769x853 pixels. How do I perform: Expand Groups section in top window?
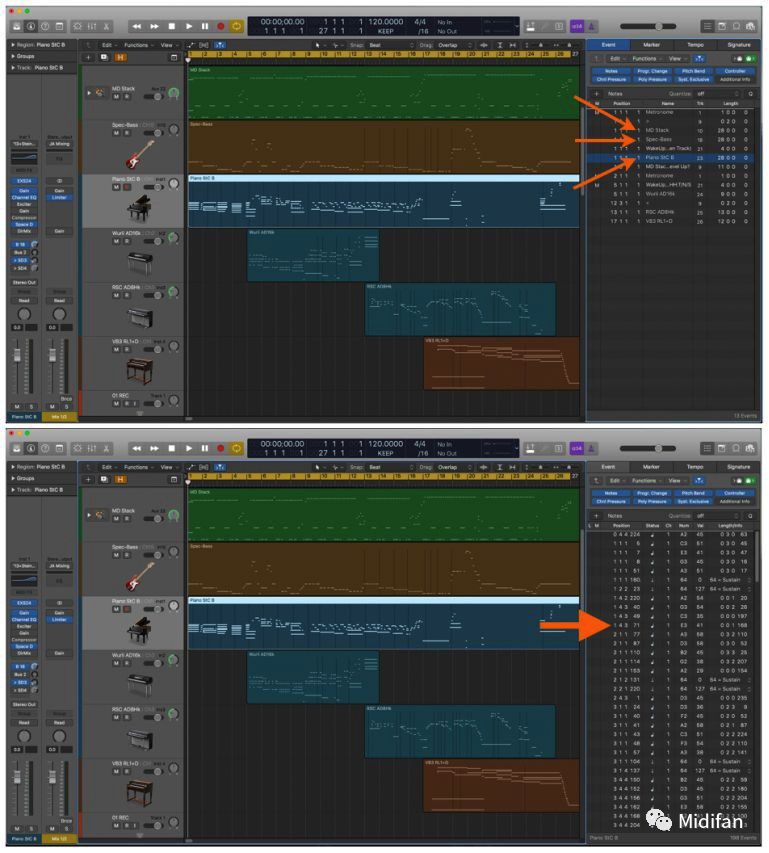point(14,56)
